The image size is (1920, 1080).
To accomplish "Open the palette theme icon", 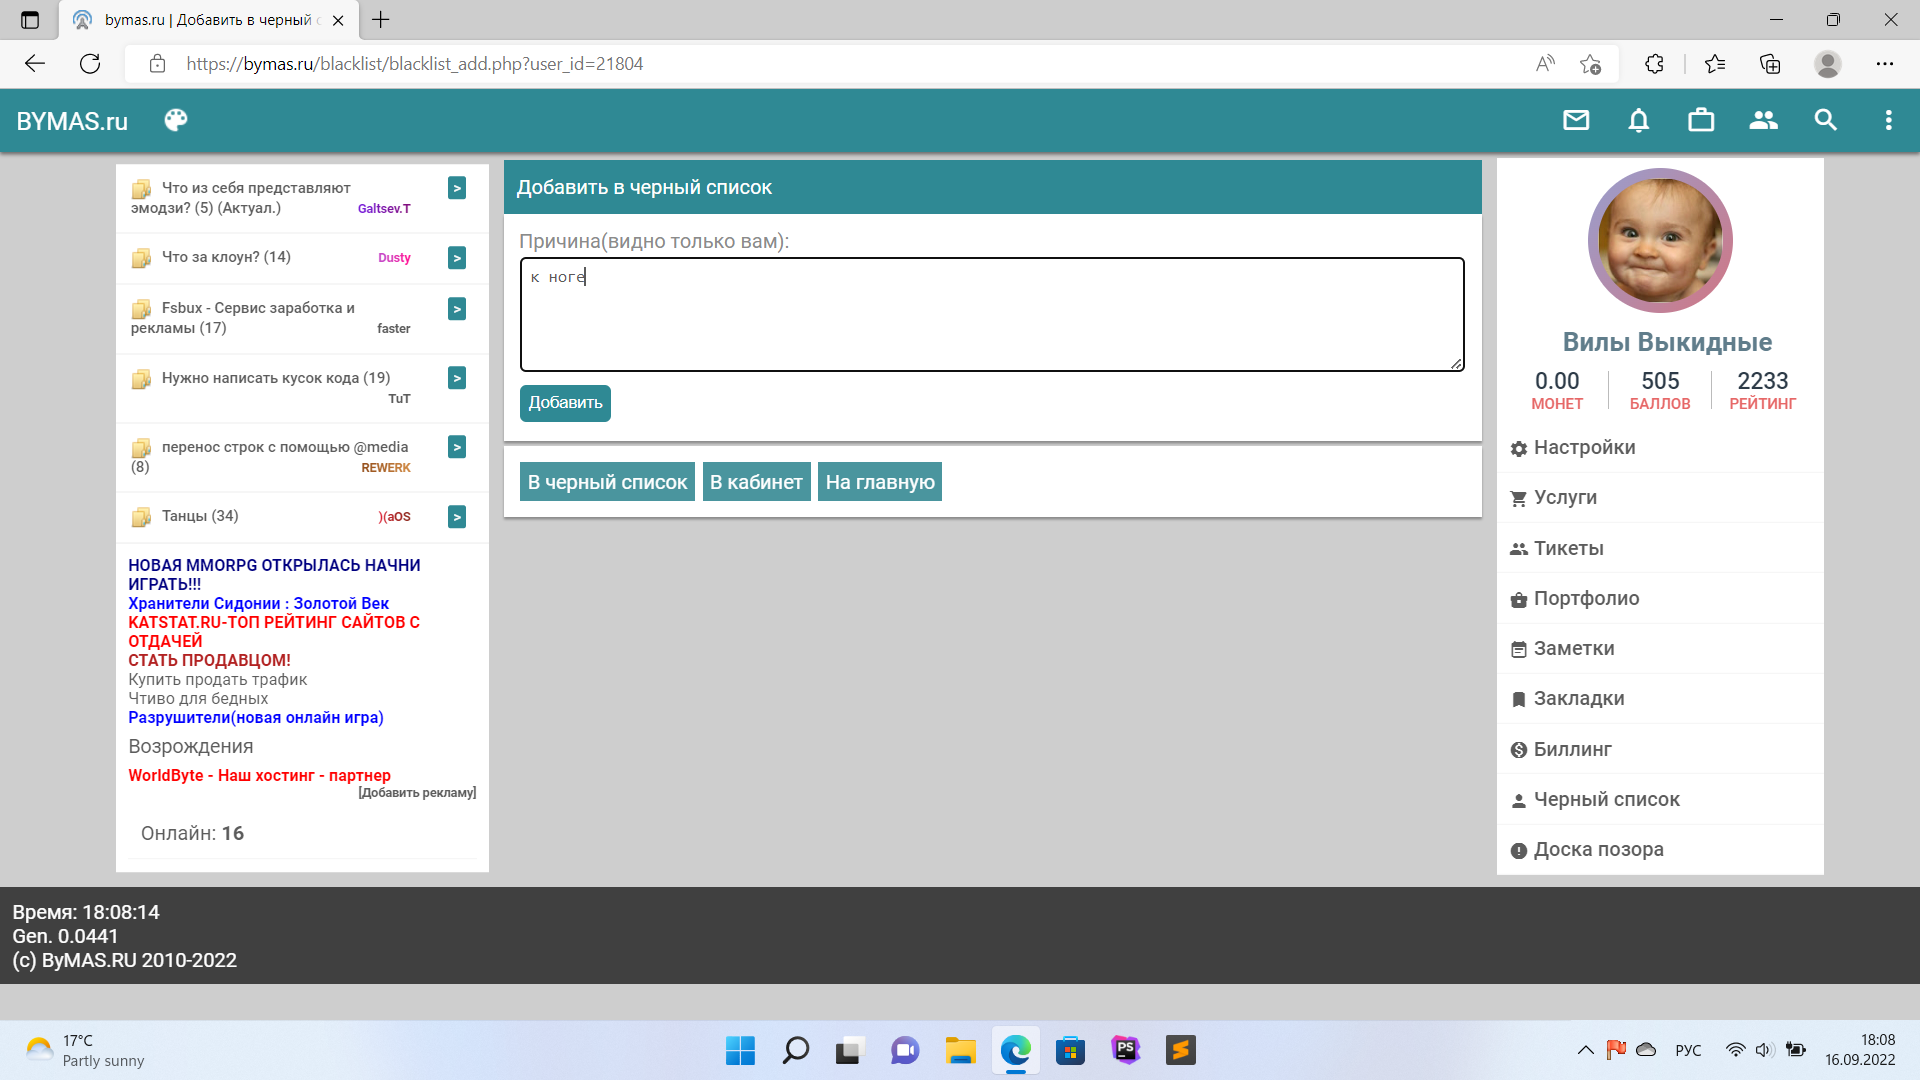I will (x=176, y=121).
